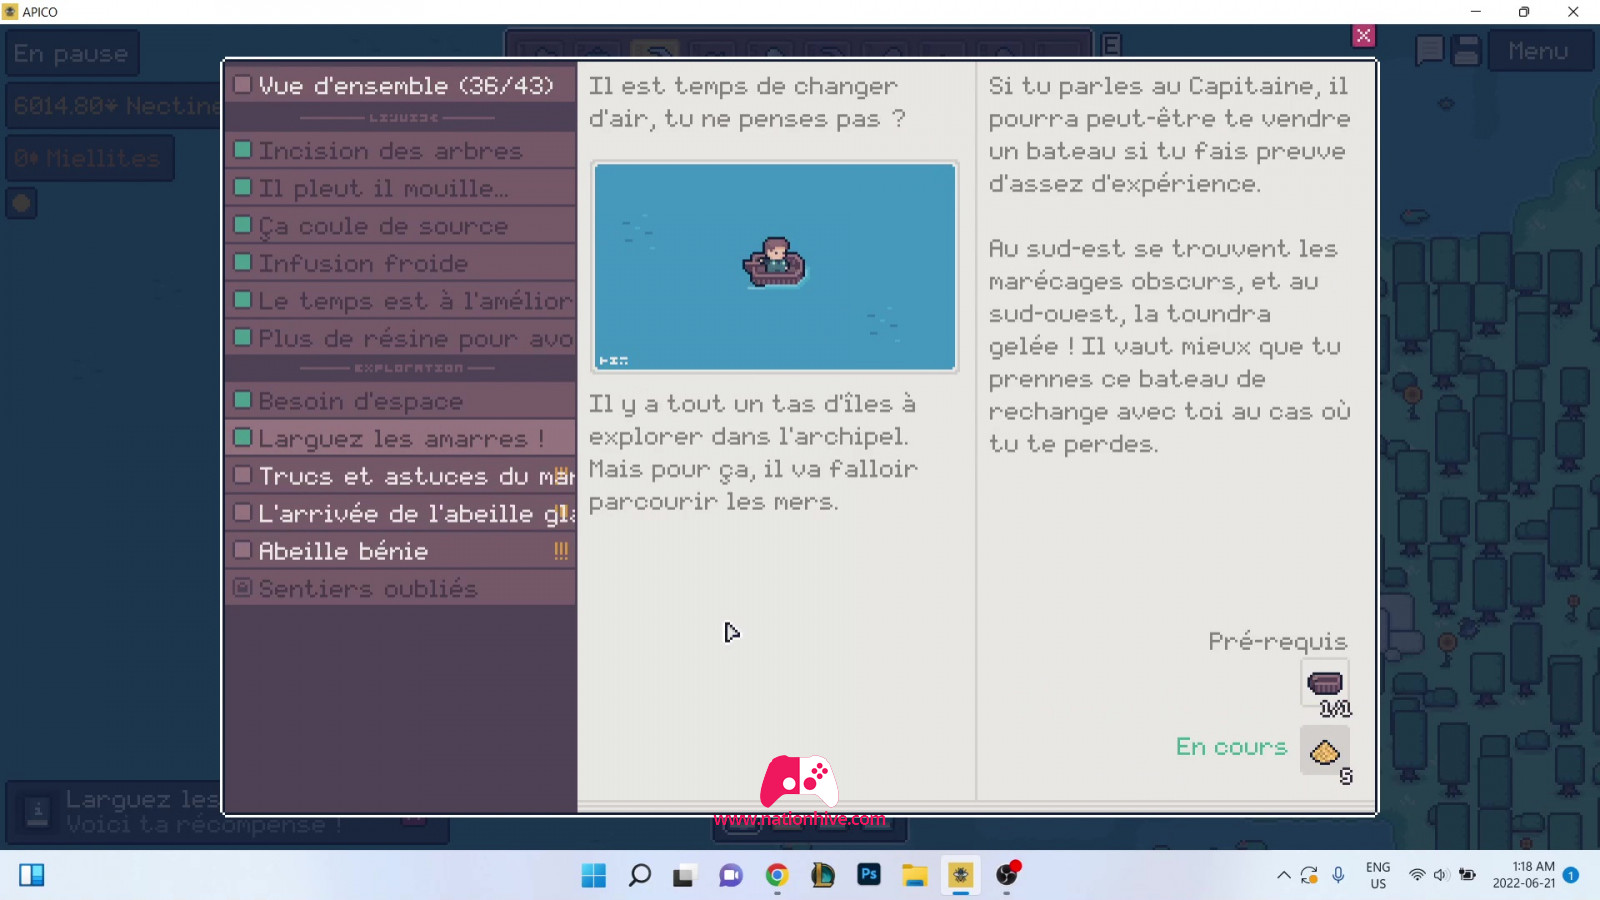Click the En pause indicator
Viewport: 1600px width, 900px height.
(x=71, y=53)
